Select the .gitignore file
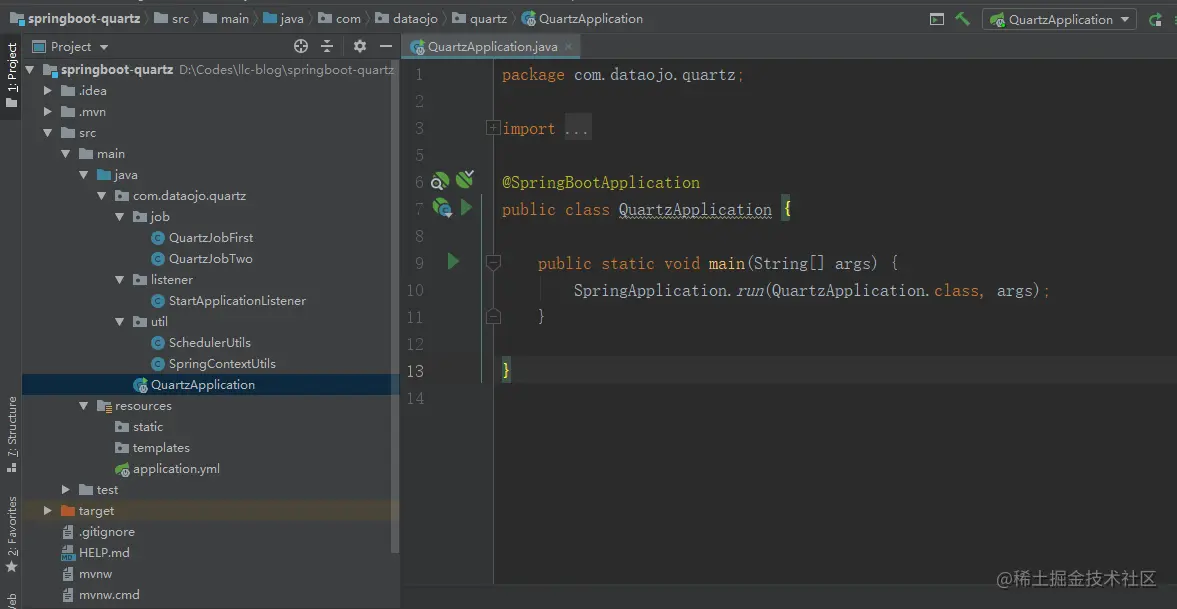Viewport: 1177px width, 609px height. point(107,532)
